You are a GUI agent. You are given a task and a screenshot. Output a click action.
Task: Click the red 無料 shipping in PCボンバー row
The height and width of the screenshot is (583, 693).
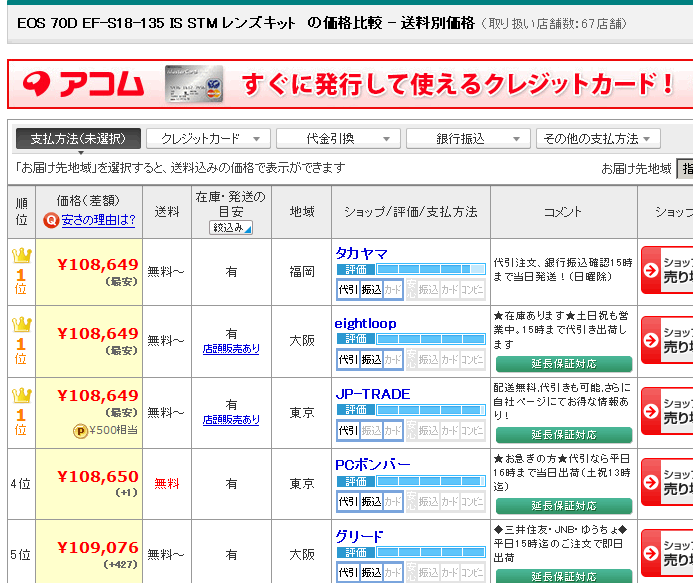coord(167,484)
